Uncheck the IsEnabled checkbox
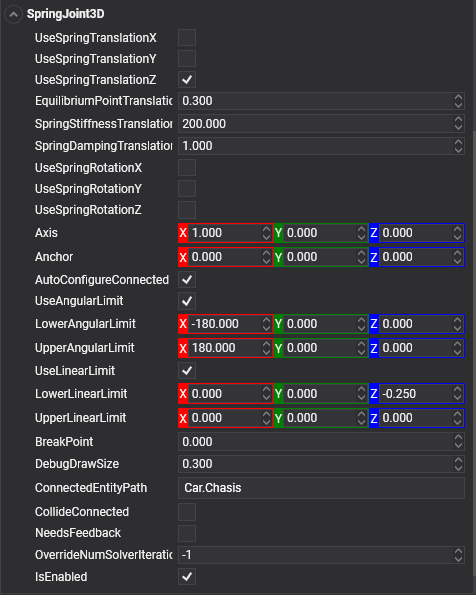This screenshot has height=595, width=476. pyautogui.click(x=187, y=577)
